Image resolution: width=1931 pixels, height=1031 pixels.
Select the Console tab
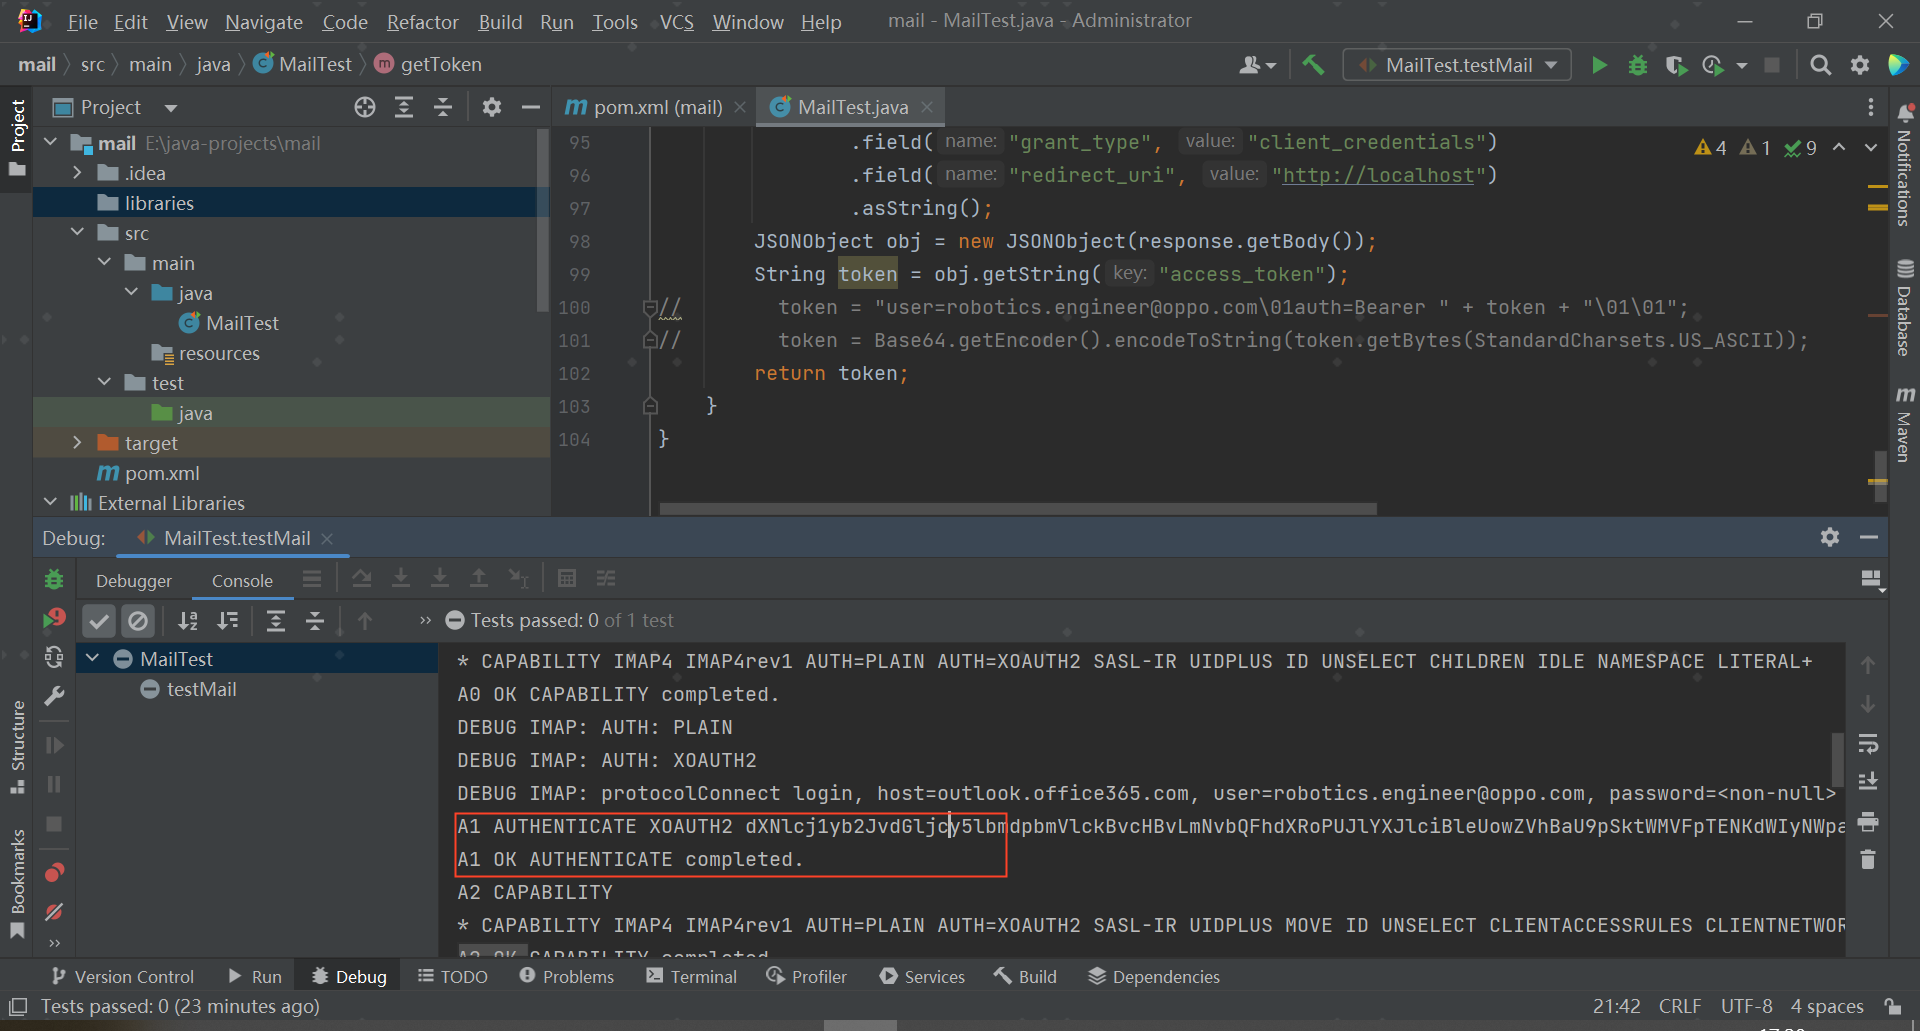[242, 581]
